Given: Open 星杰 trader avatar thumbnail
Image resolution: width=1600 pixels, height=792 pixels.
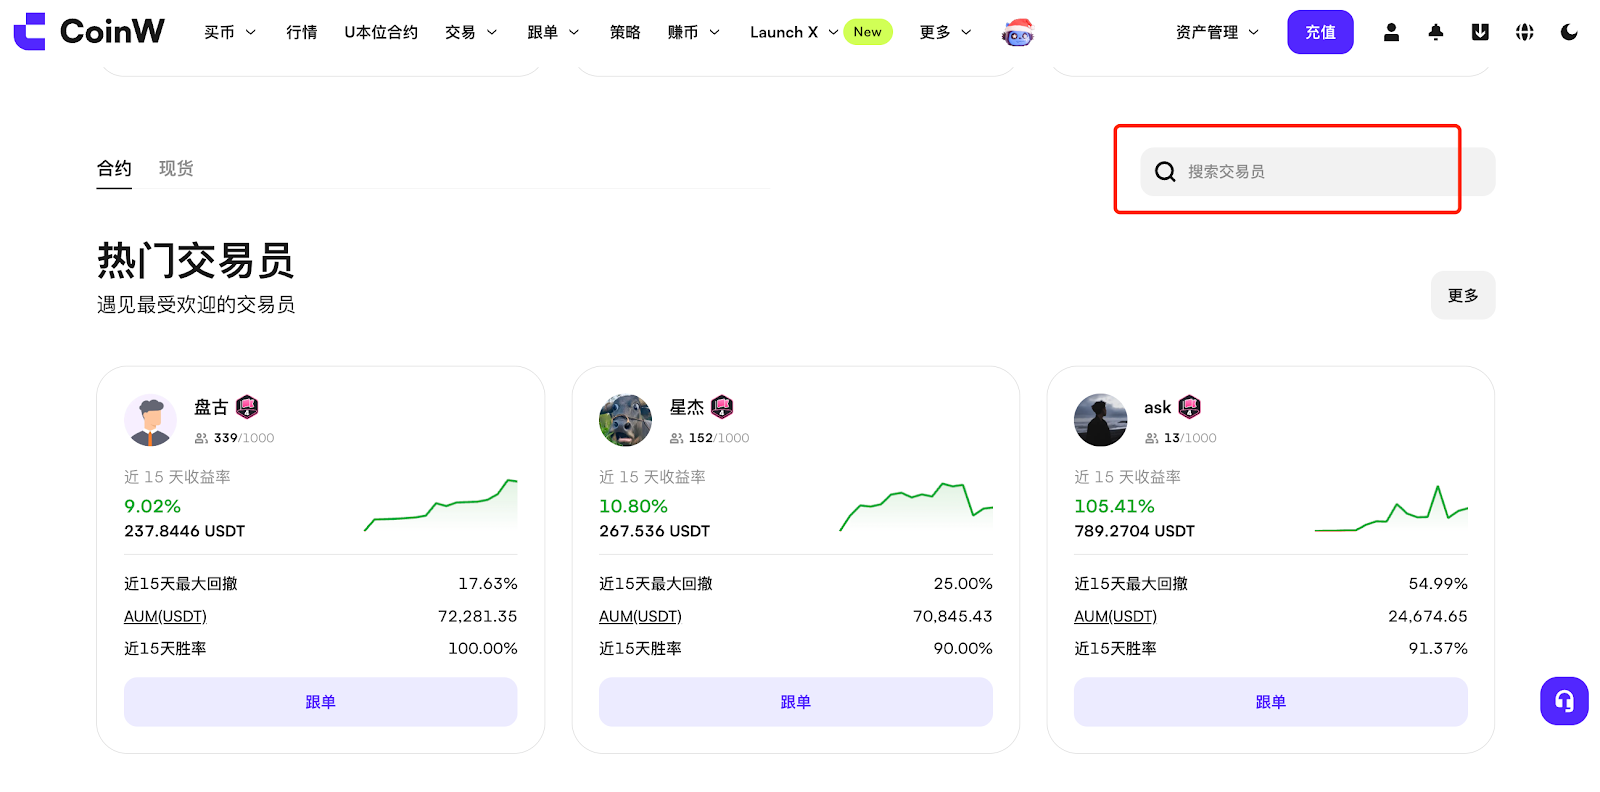Looking at the screenshot, I should [625, 420].
